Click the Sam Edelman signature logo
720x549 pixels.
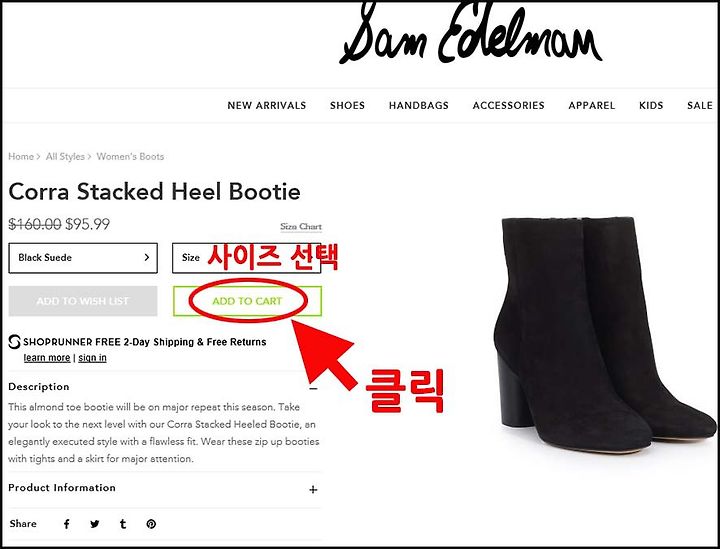tap(471, 33)
